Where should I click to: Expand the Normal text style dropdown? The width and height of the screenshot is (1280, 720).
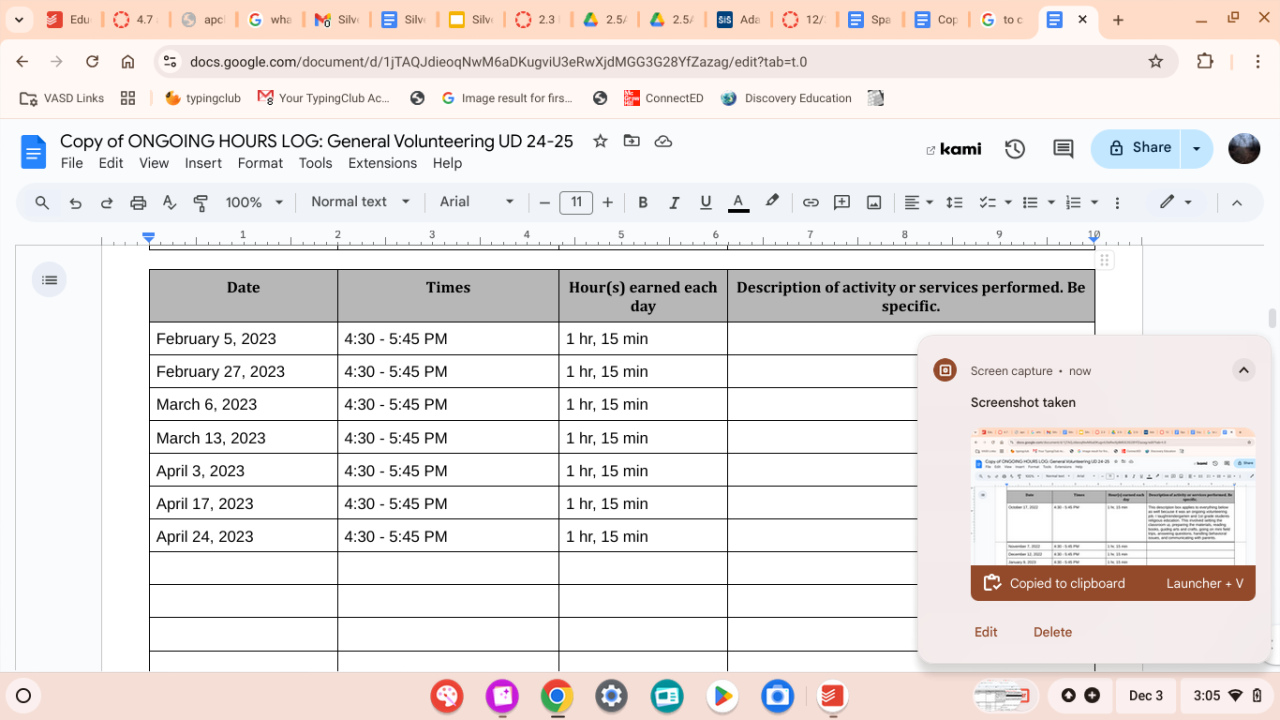click(x=360, y=202)
